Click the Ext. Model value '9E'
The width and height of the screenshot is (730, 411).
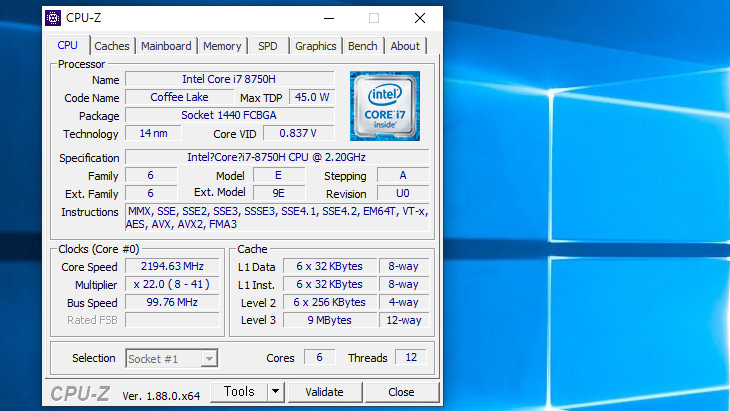pos(279,193)
